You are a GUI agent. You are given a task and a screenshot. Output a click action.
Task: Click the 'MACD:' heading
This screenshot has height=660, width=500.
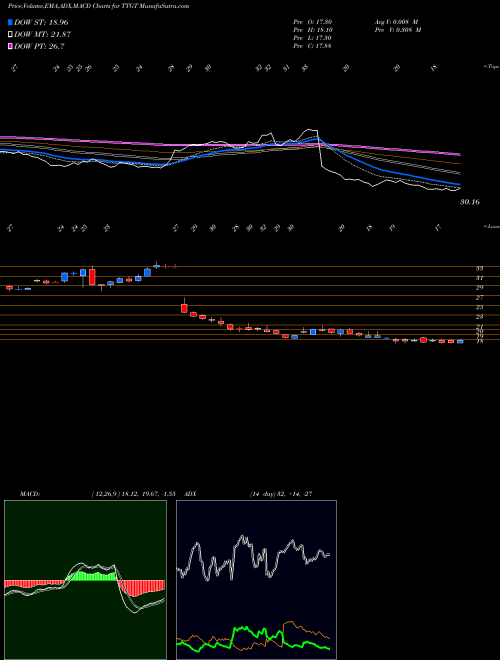30,494
